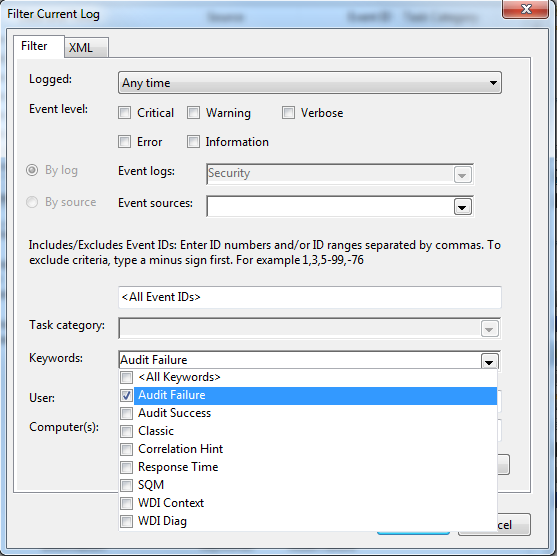Tick the Audit Success keyword
Viewport: 557px width, 556px height.
pos(126,413)
